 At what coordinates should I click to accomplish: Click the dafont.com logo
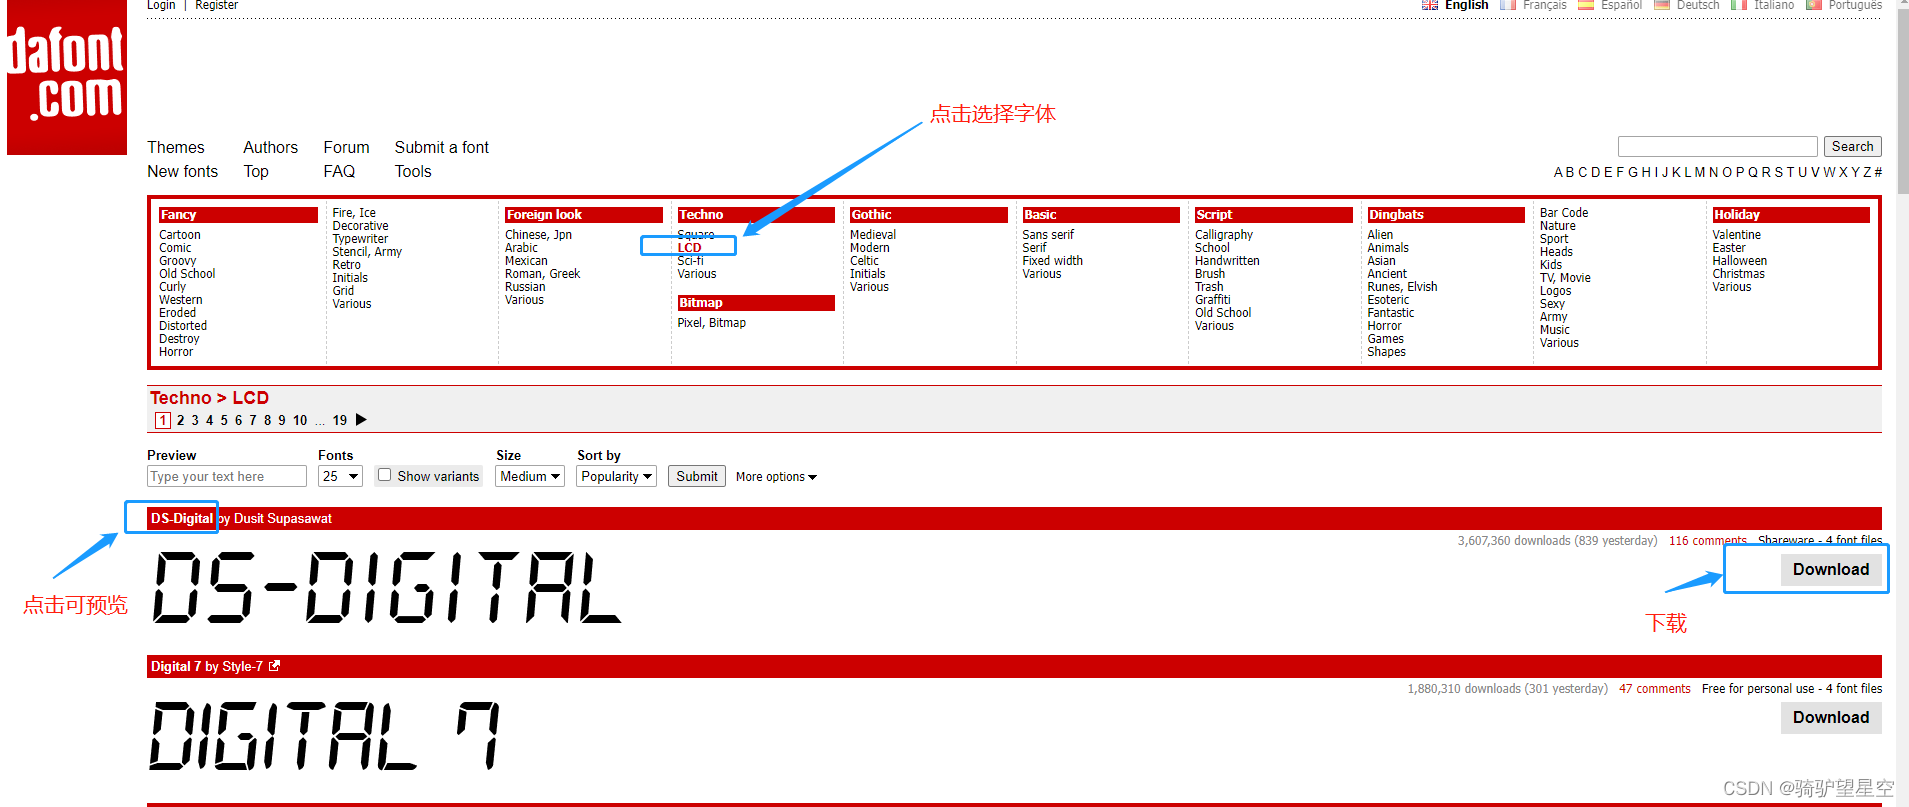point(67,77)
